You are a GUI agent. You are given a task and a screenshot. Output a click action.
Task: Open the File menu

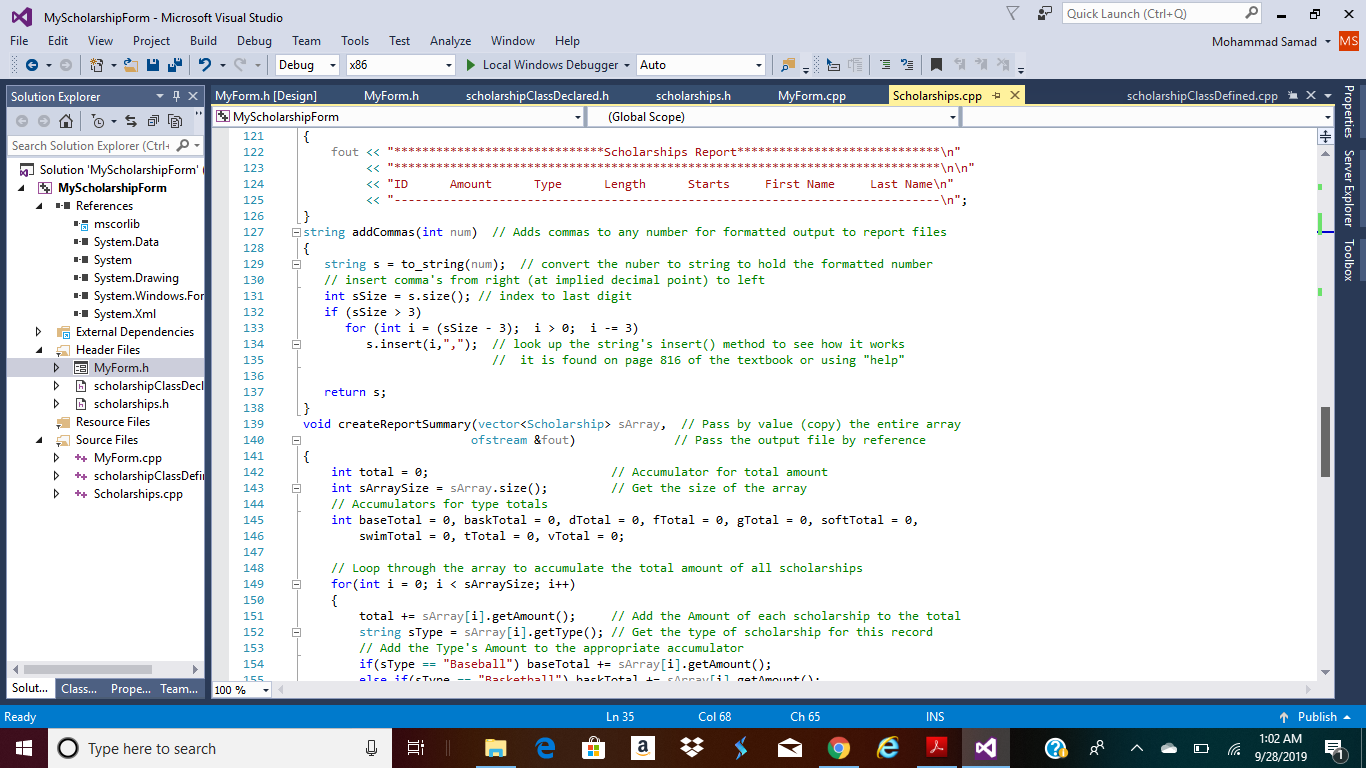(x=19, y=41)
